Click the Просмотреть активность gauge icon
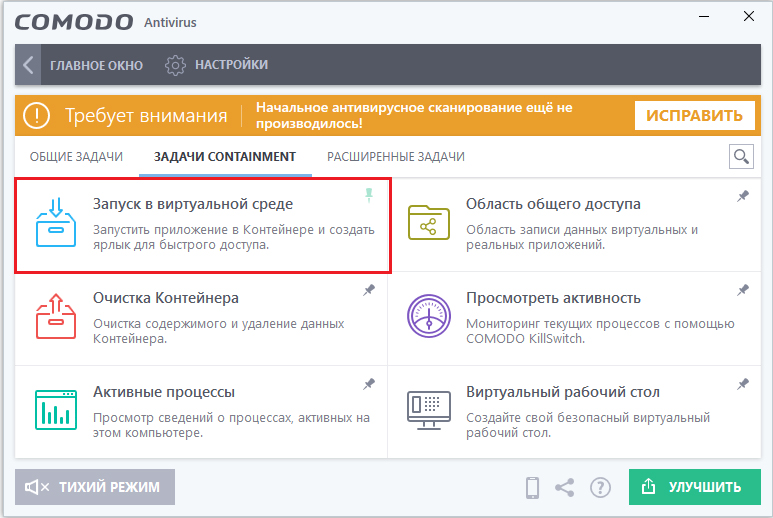 (x=429, y=316)
